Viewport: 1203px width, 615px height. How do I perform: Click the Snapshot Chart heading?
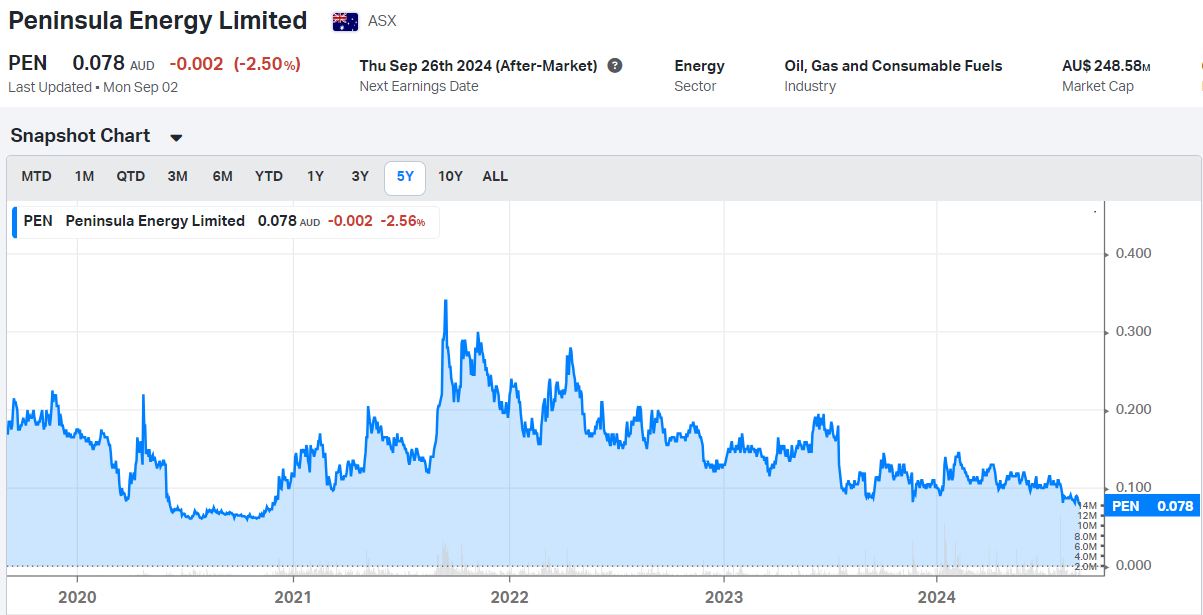point(80,136)
